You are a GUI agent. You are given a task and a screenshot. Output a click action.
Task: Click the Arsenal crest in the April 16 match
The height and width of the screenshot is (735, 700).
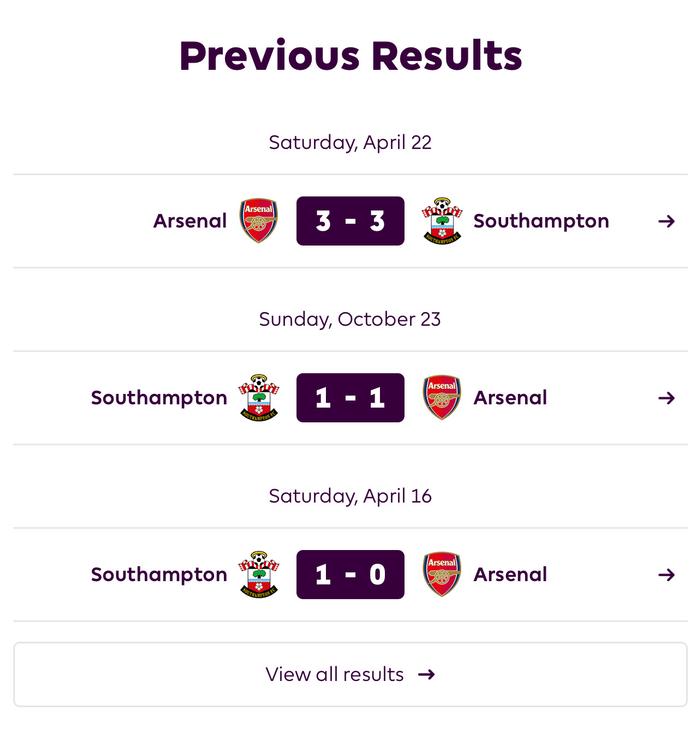pyautogui.click(x=442, y=574)
